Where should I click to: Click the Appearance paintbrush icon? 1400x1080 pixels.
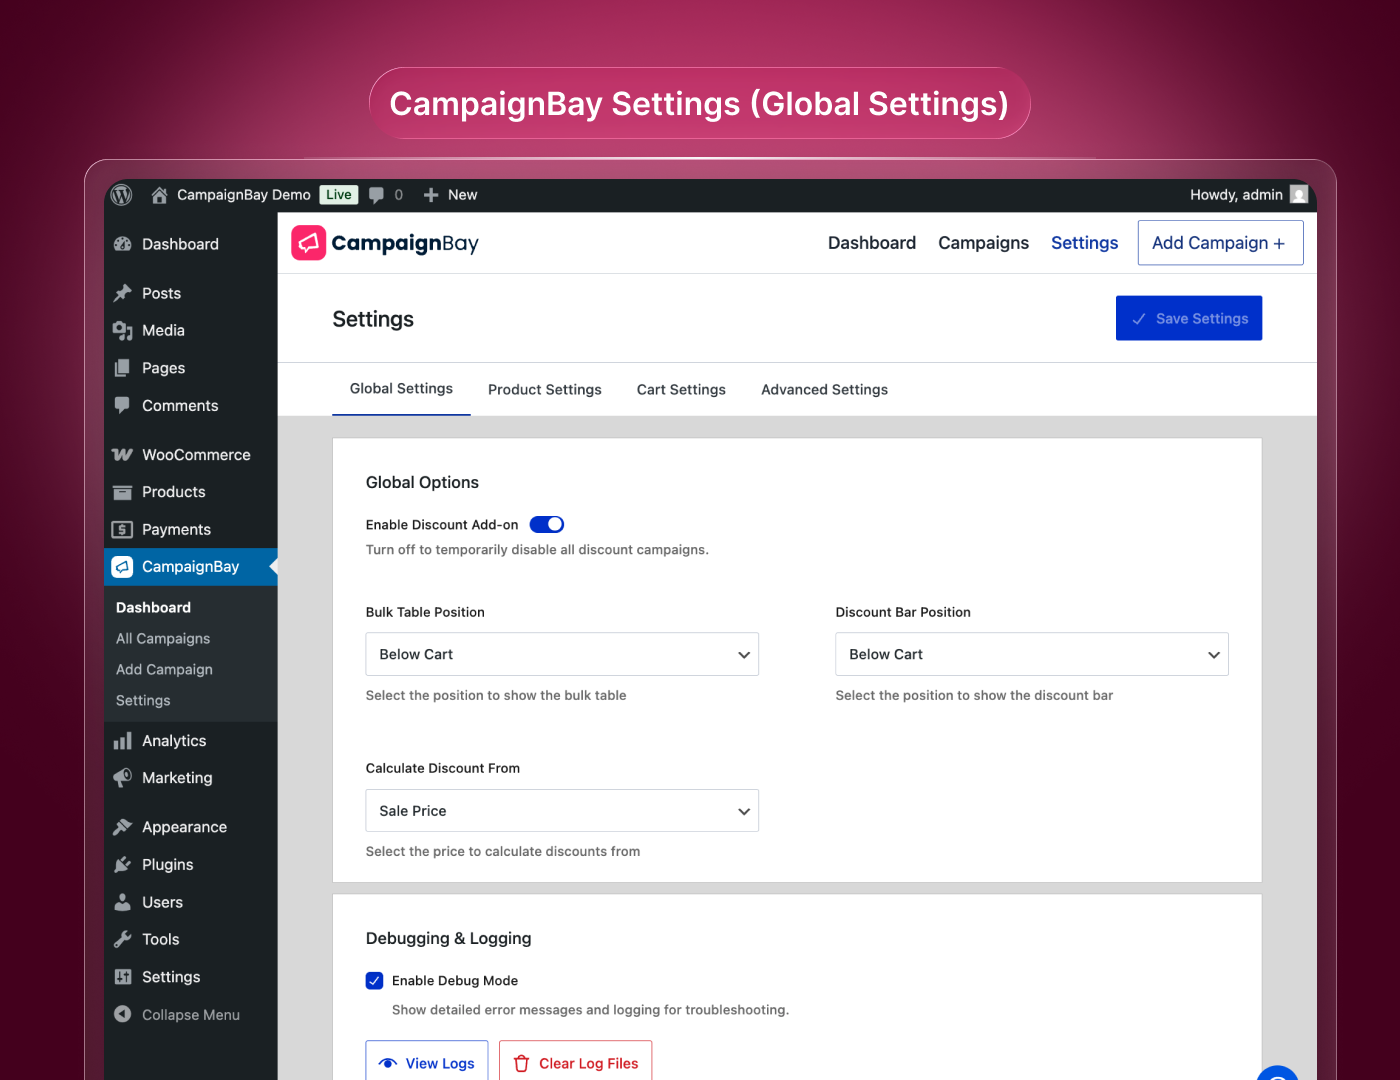[123, 827]
